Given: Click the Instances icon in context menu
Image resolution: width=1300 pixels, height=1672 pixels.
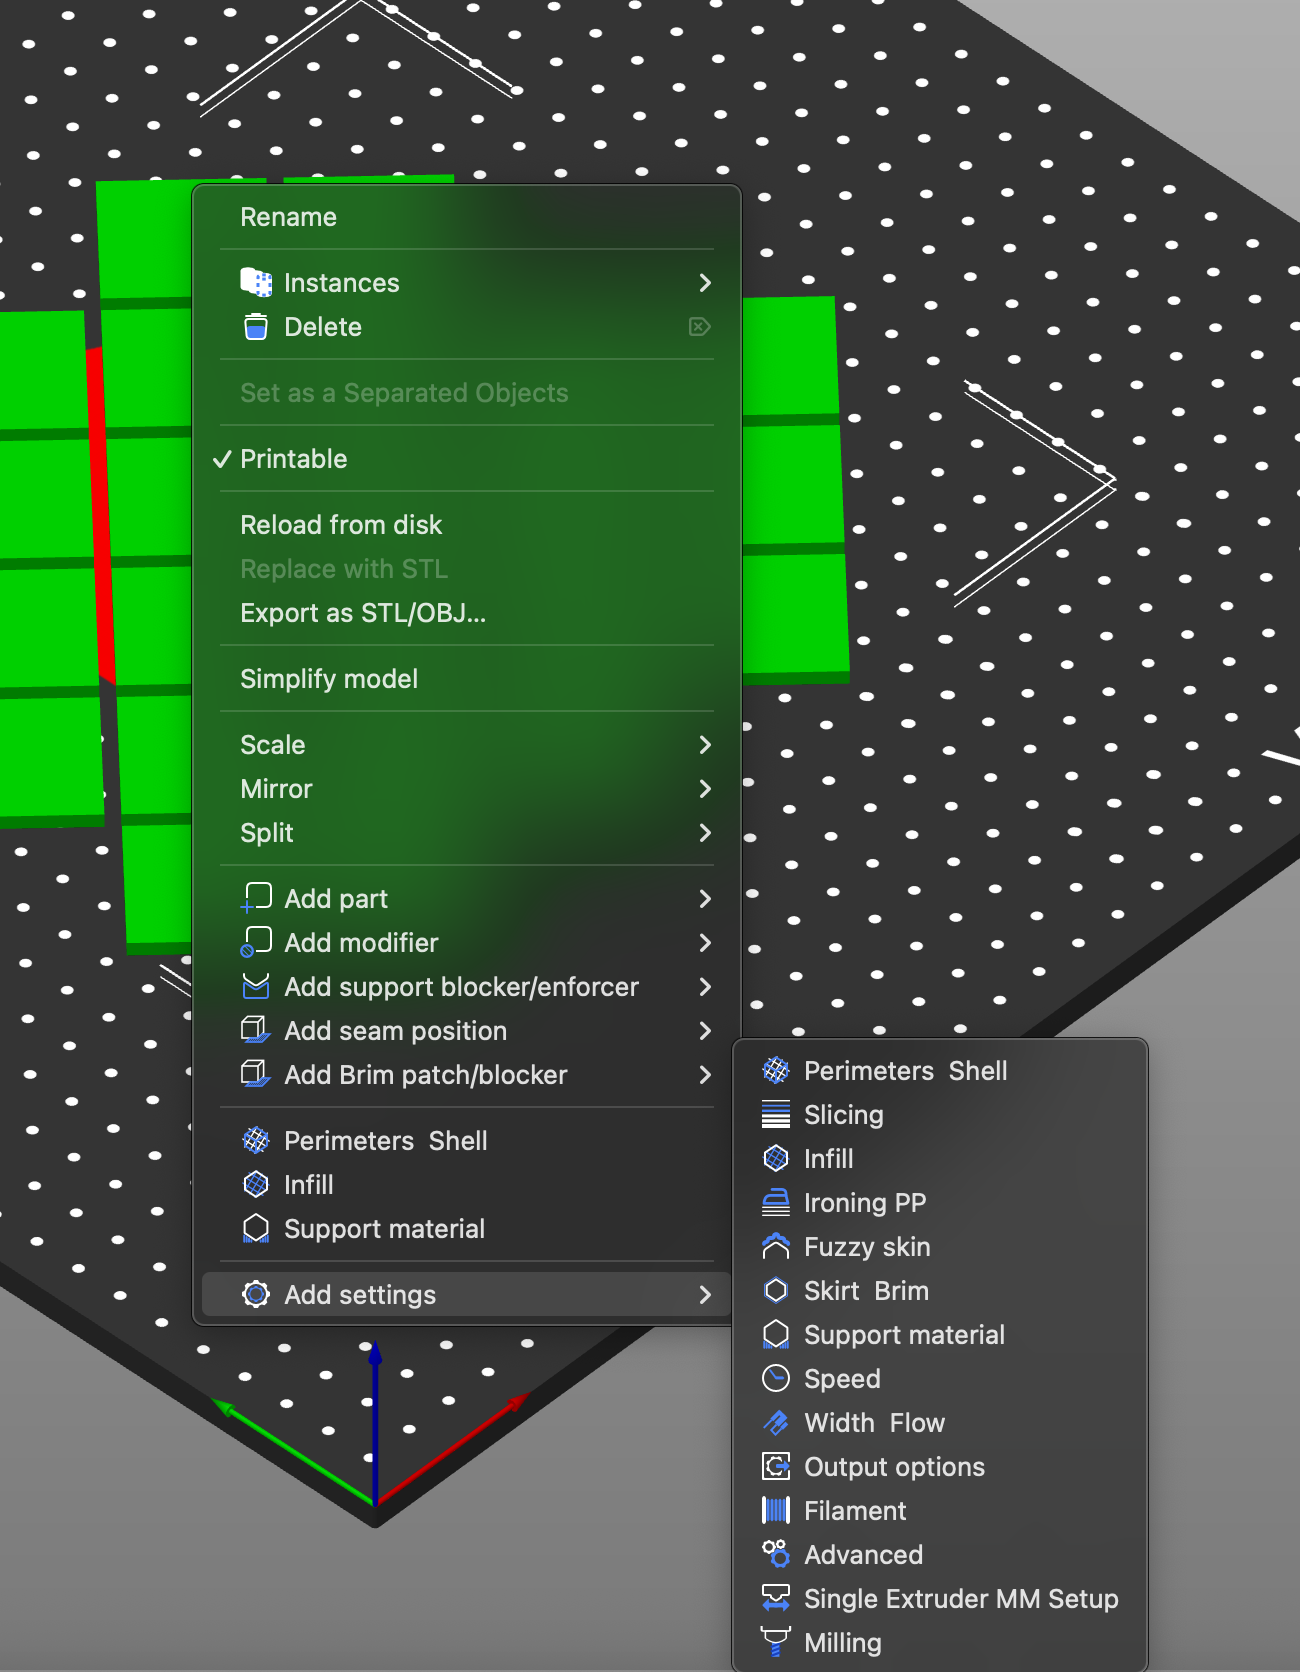Looking at the screenshot, I should [256, 283].
